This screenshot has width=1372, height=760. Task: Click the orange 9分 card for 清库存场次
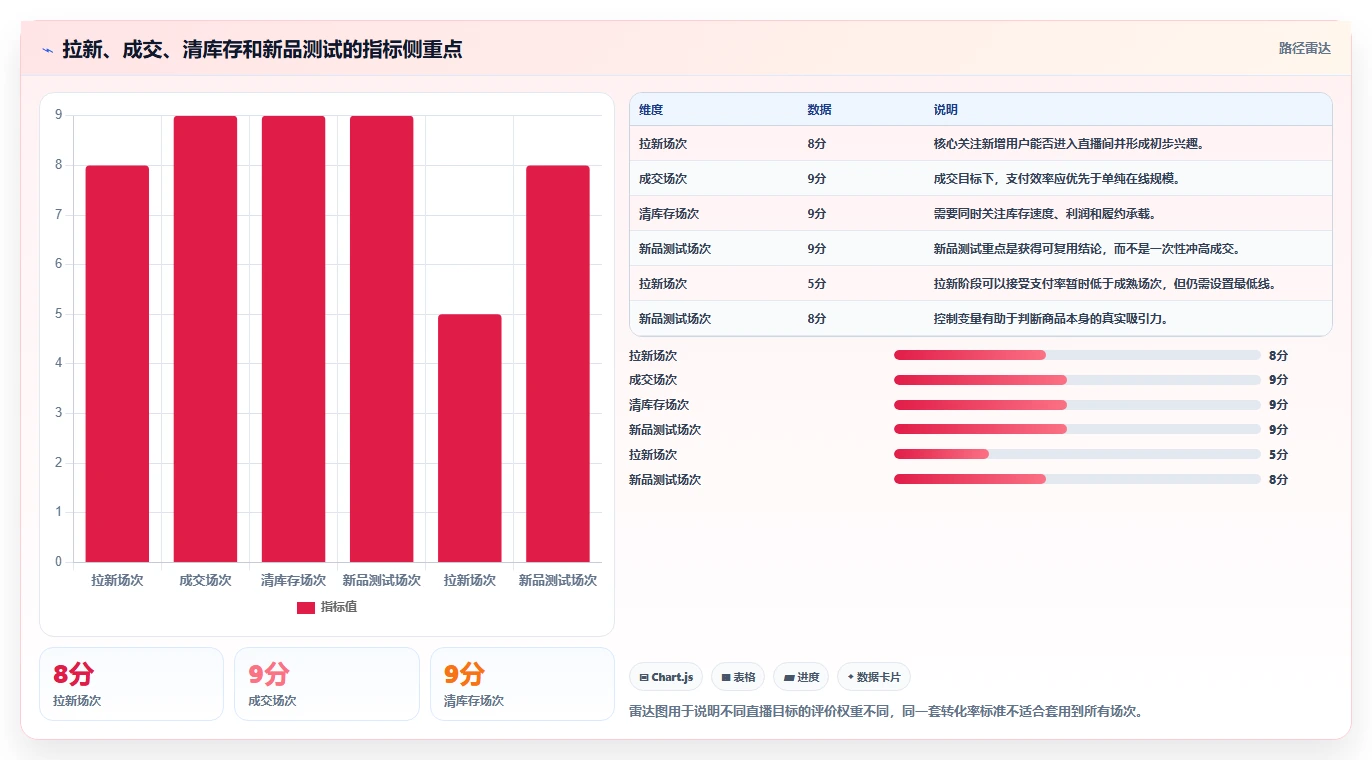pyautogui.click(x=522, y=684)
